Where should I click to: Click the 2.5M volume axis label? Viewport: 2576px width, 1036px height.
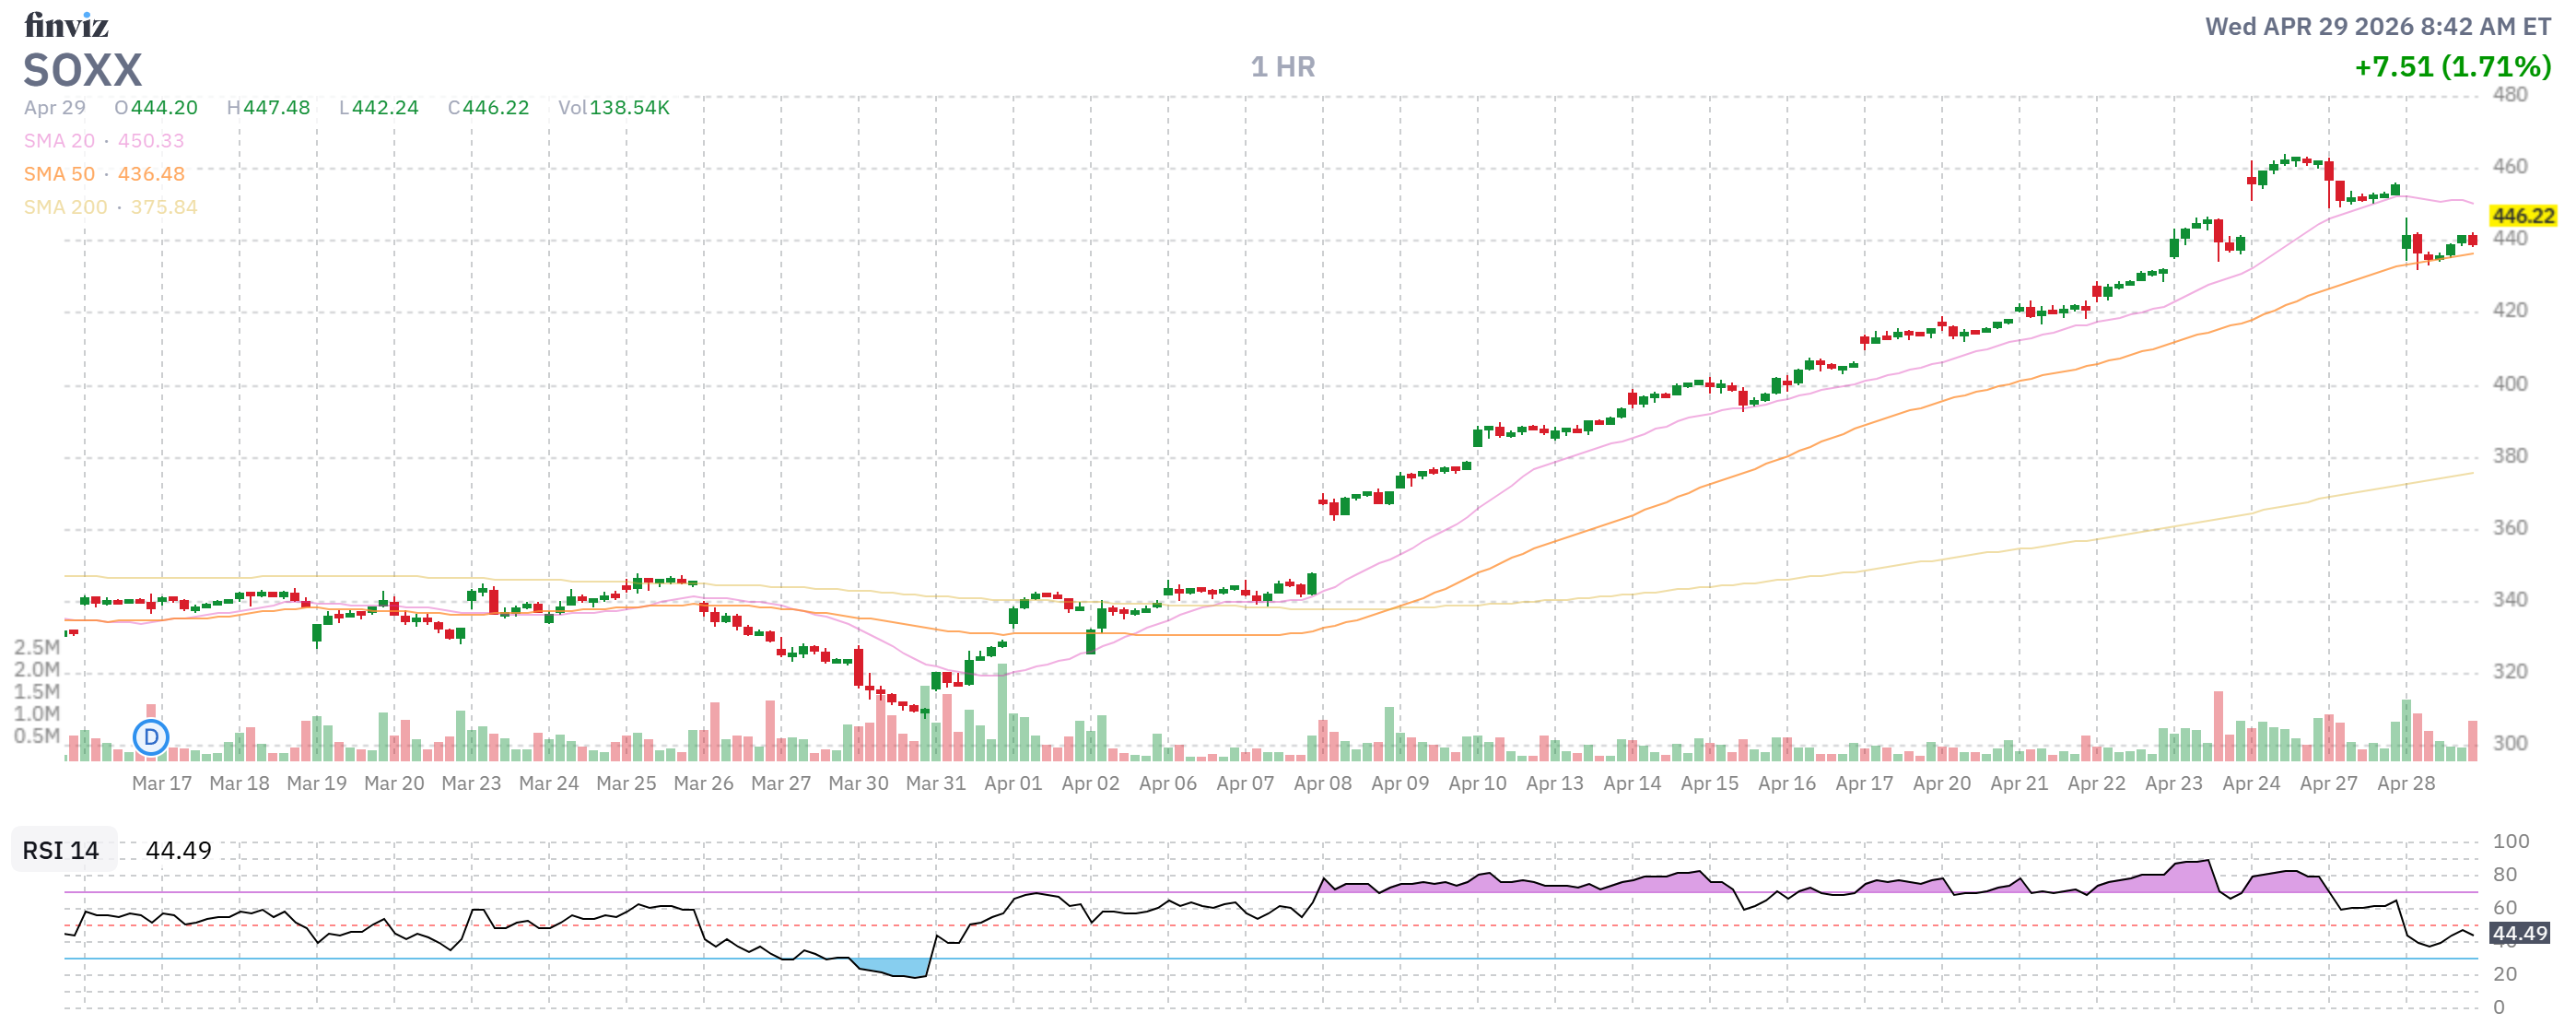[x=37, y=648]
